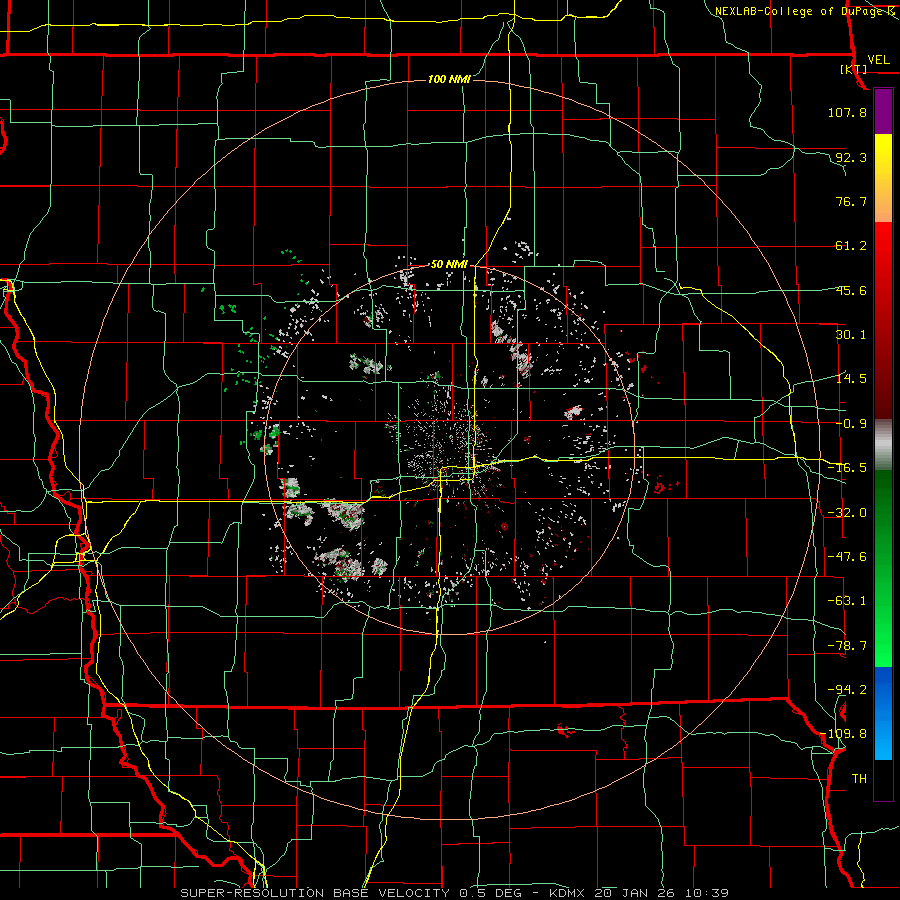Click the -0.9 scale label

coord(851,424)
